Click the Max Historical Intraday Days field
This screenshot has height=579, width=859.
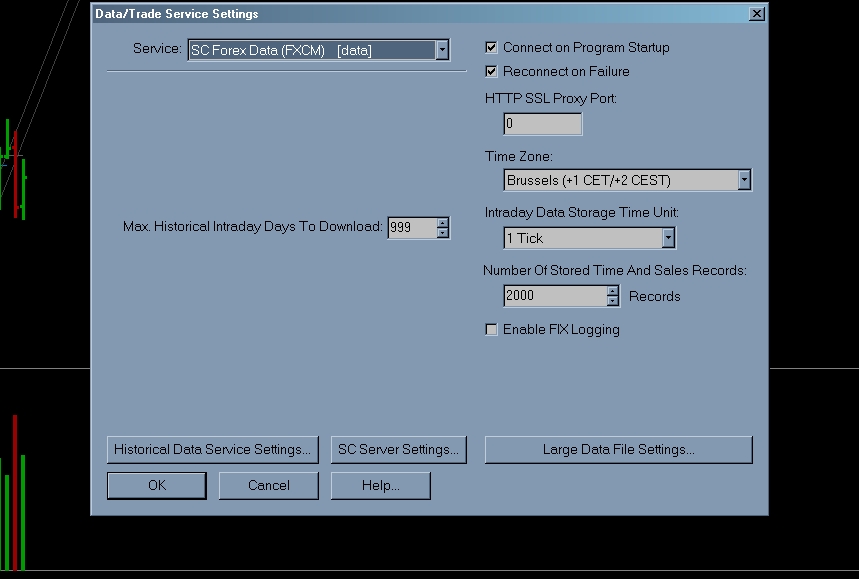412,227
